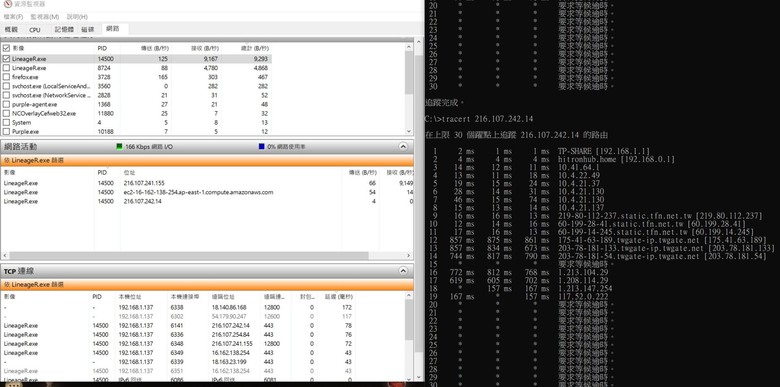
Task: Uncheck LineageR.exe with PID 14500
Action: tap(6, 59)
